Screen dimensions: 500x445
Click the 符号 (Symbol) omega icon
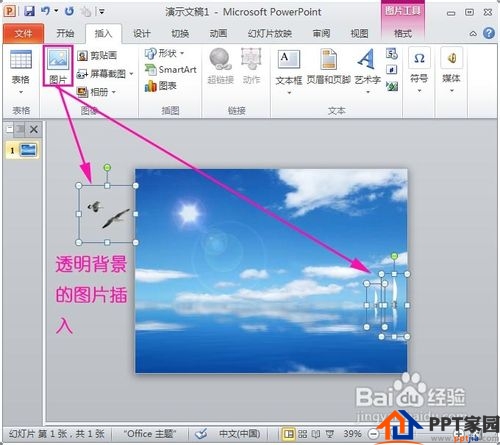(419, 58)
